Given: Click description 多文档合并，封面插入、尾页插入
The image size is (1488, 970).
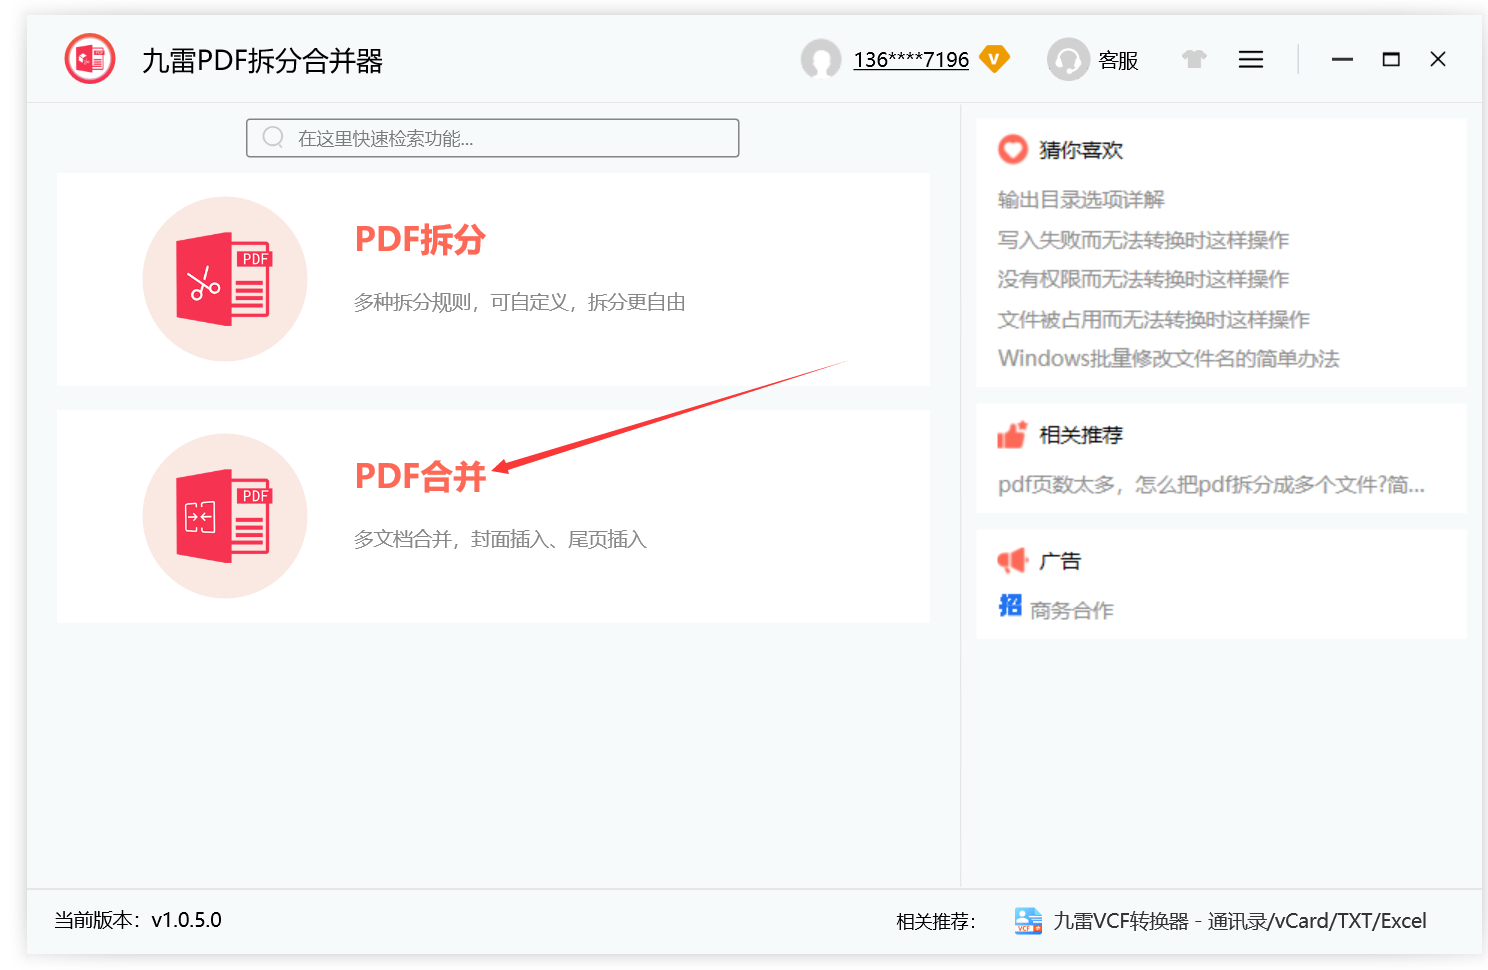Looking at the screenshot, I should pos(500,539).
